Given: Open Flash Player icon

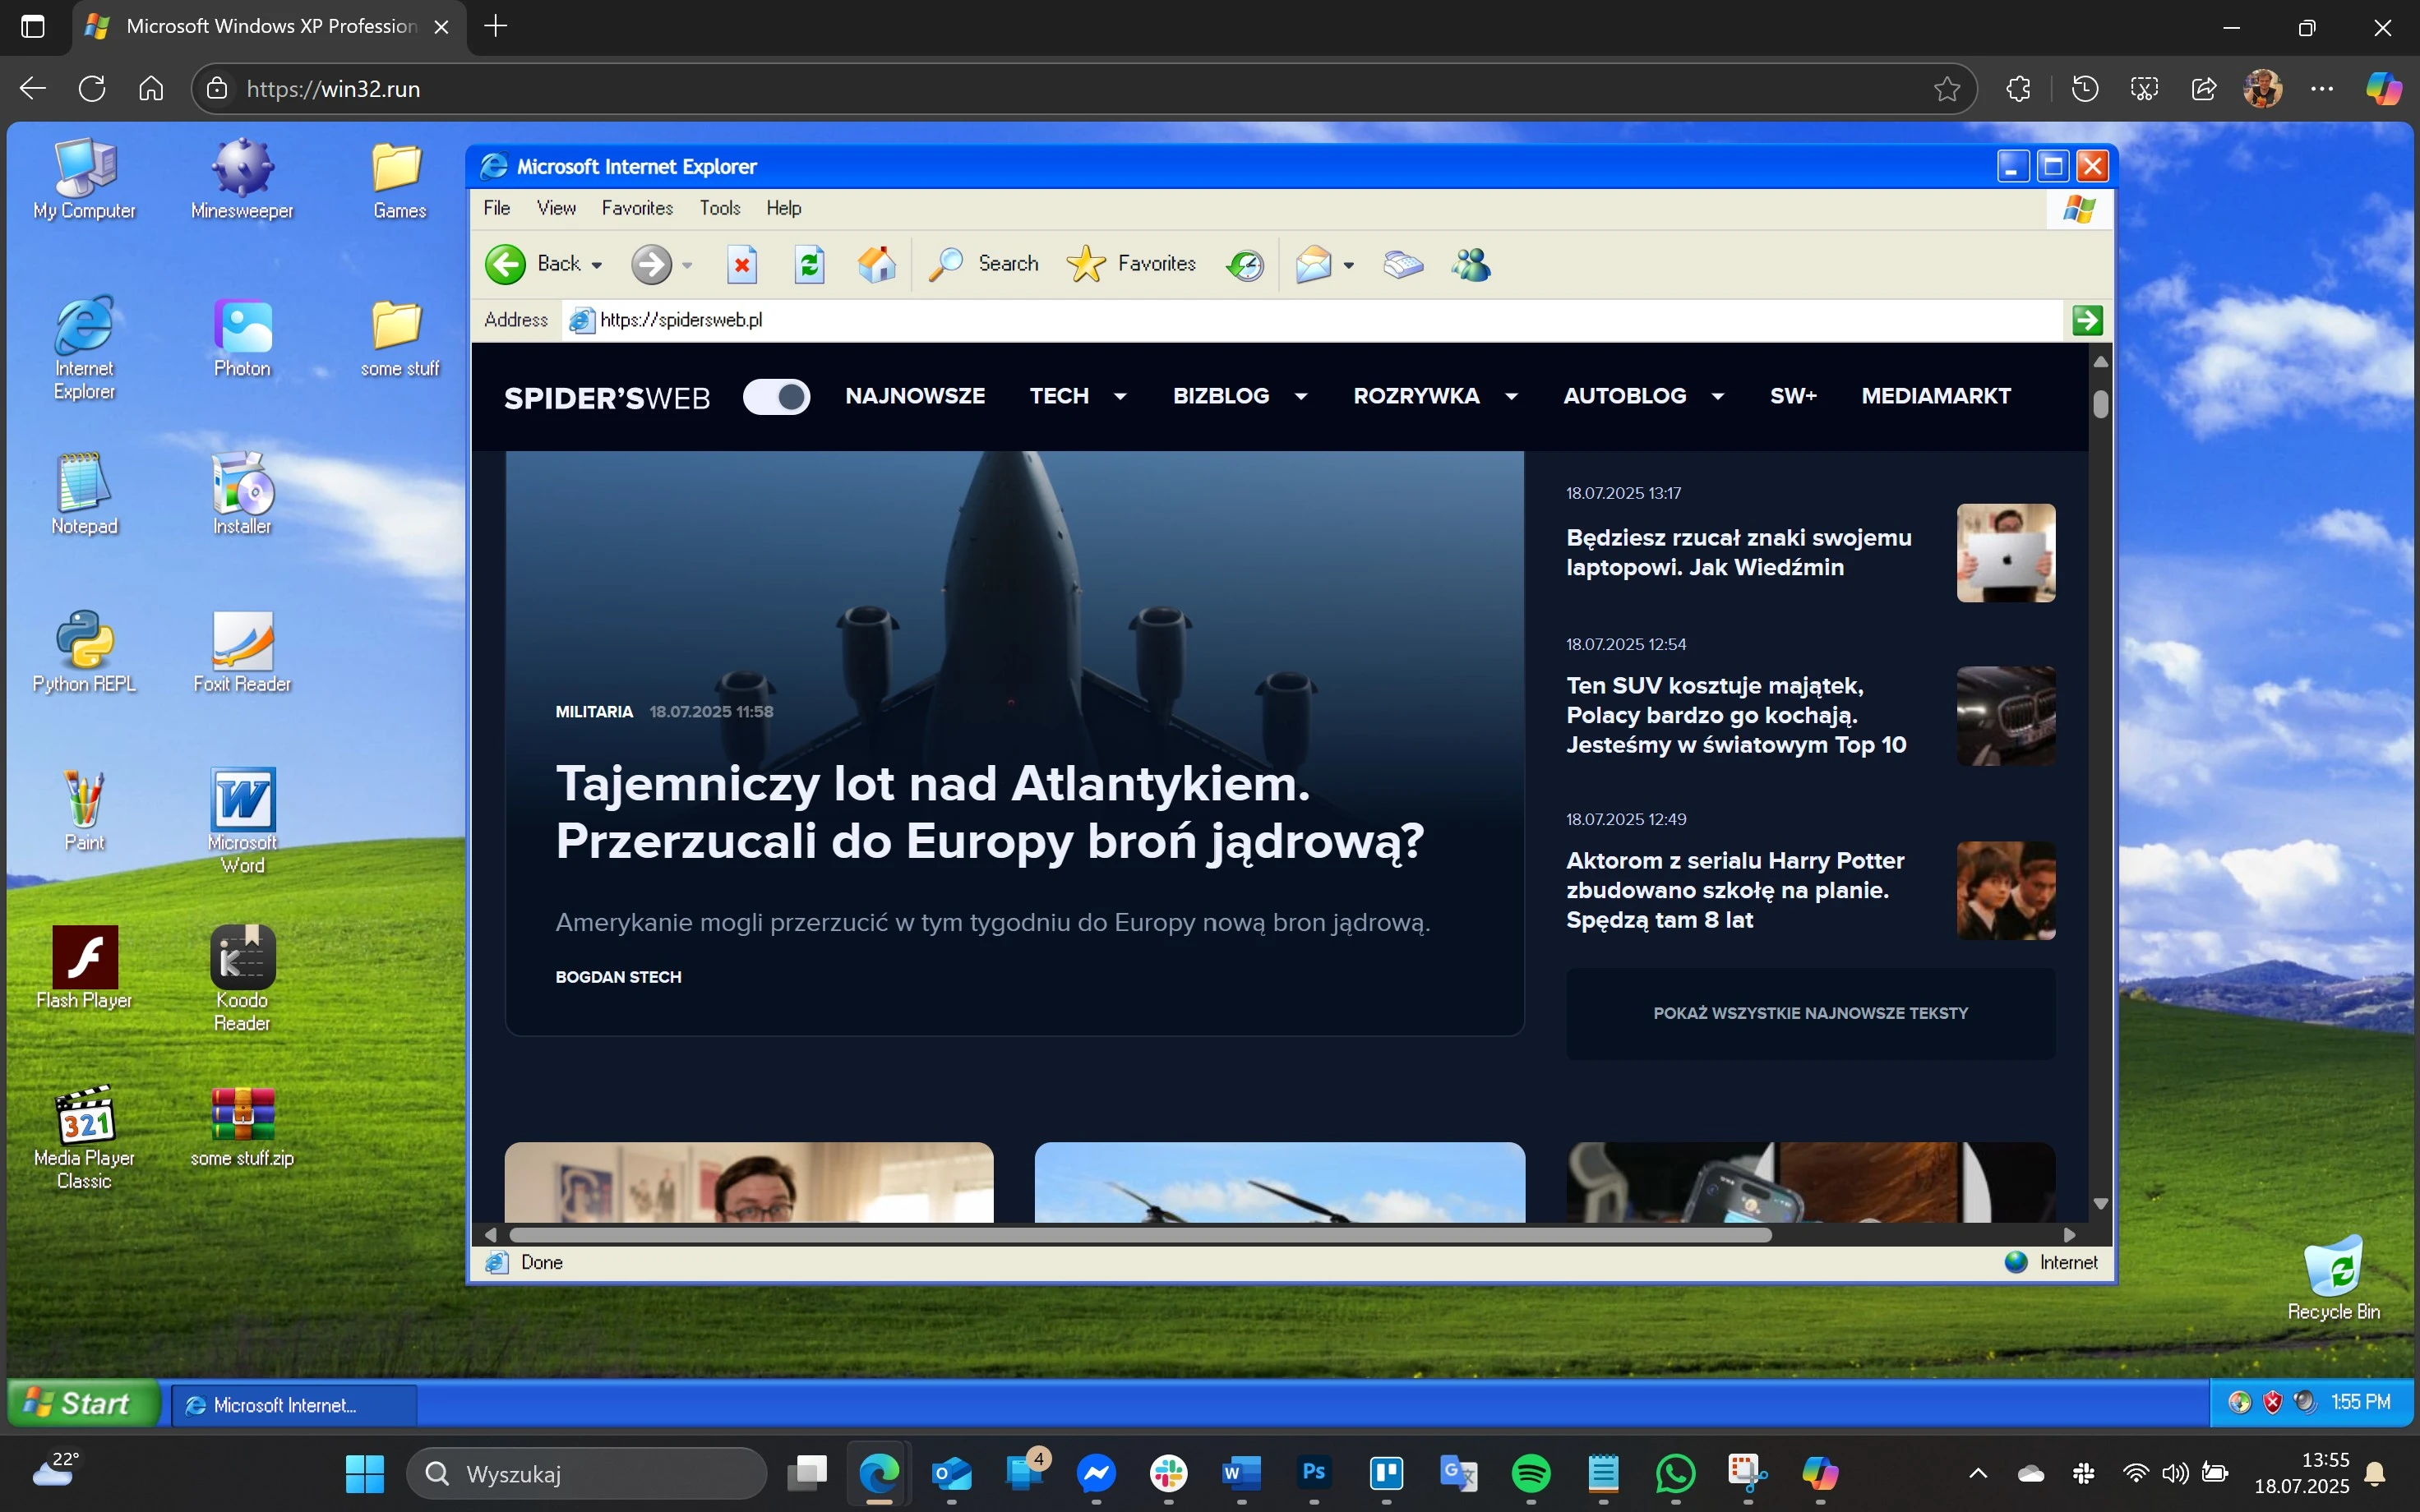Looking at the screenshot, I should pos(85,968).
